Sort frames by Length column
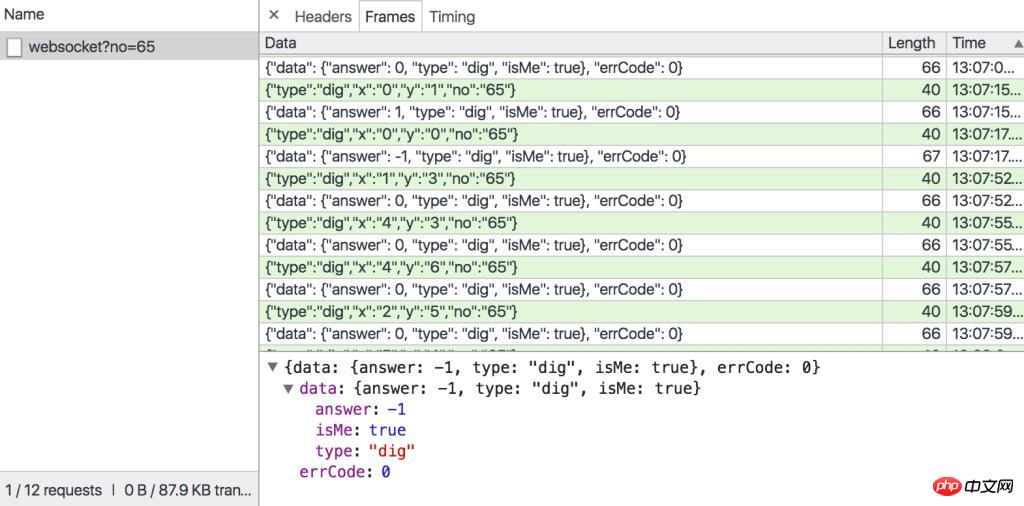 (911, 43)
